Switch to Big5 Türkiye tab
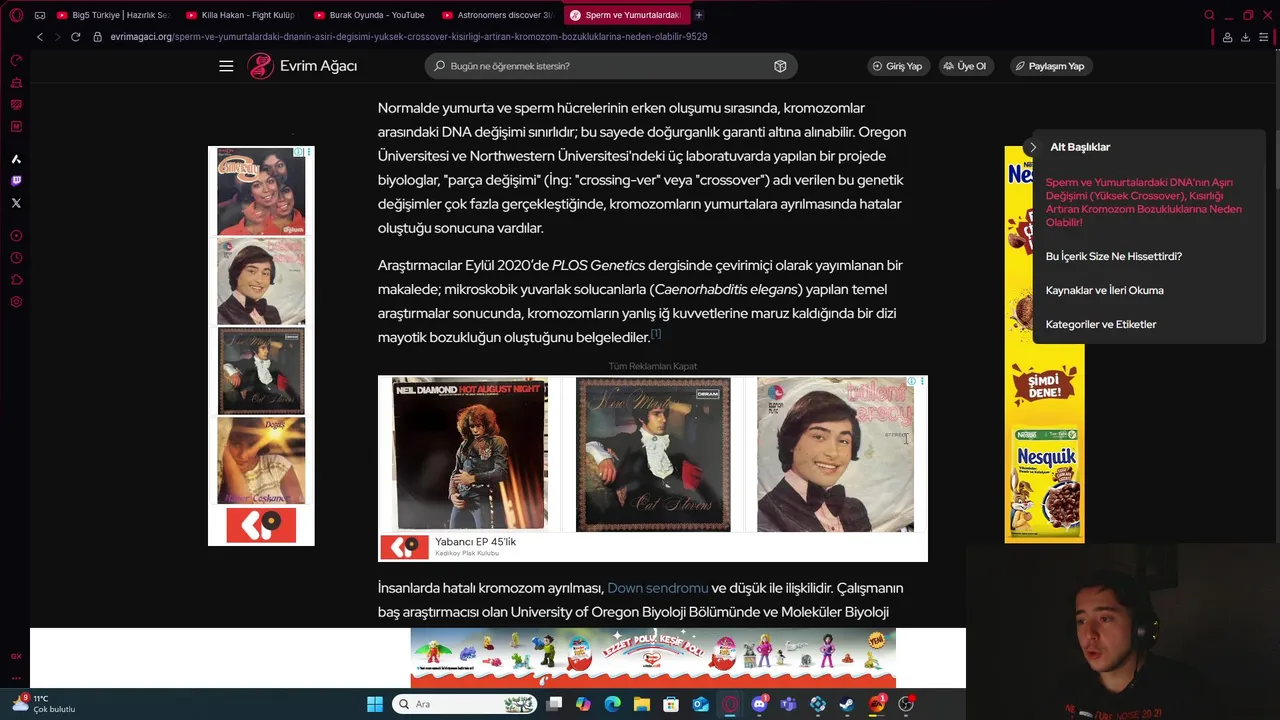1280x720 pixels. [114, 15]
